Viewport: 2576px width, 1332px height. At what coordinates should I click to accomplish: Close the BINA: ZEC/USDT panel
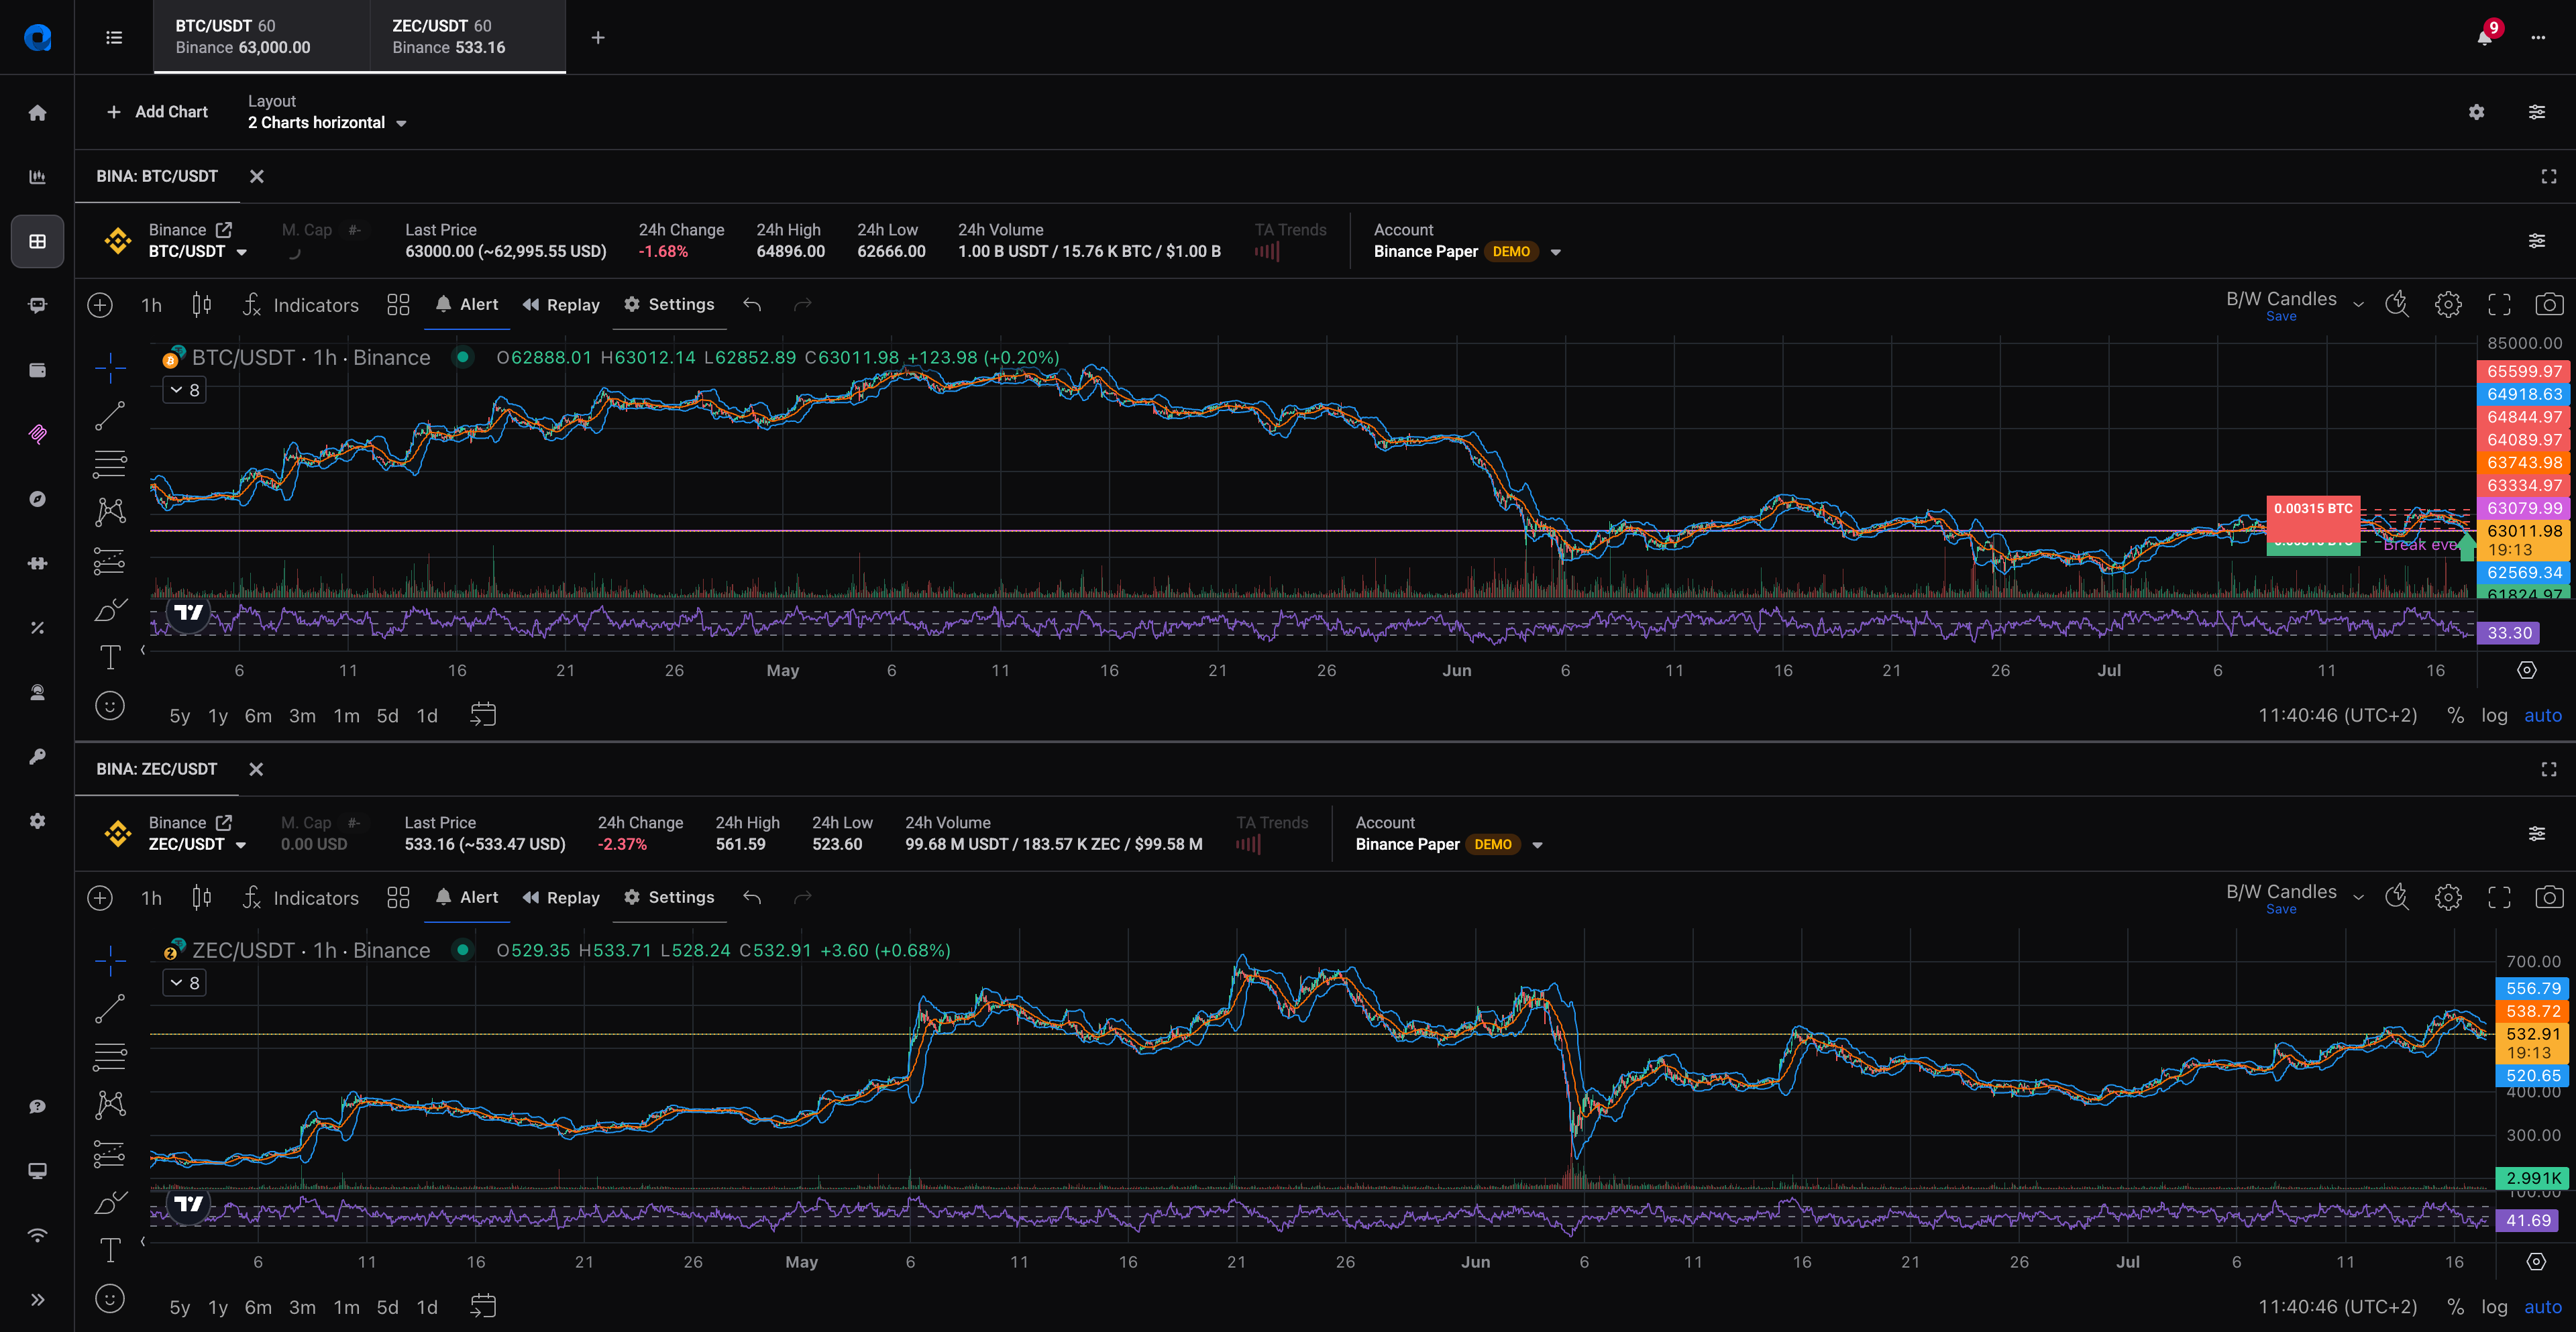click(256, 769)
